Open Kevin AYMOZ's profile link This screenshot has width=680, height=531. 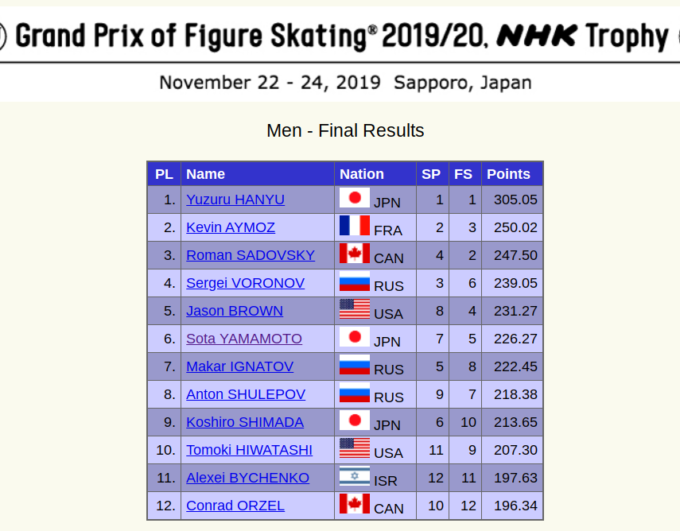click(x=231, y=227)
